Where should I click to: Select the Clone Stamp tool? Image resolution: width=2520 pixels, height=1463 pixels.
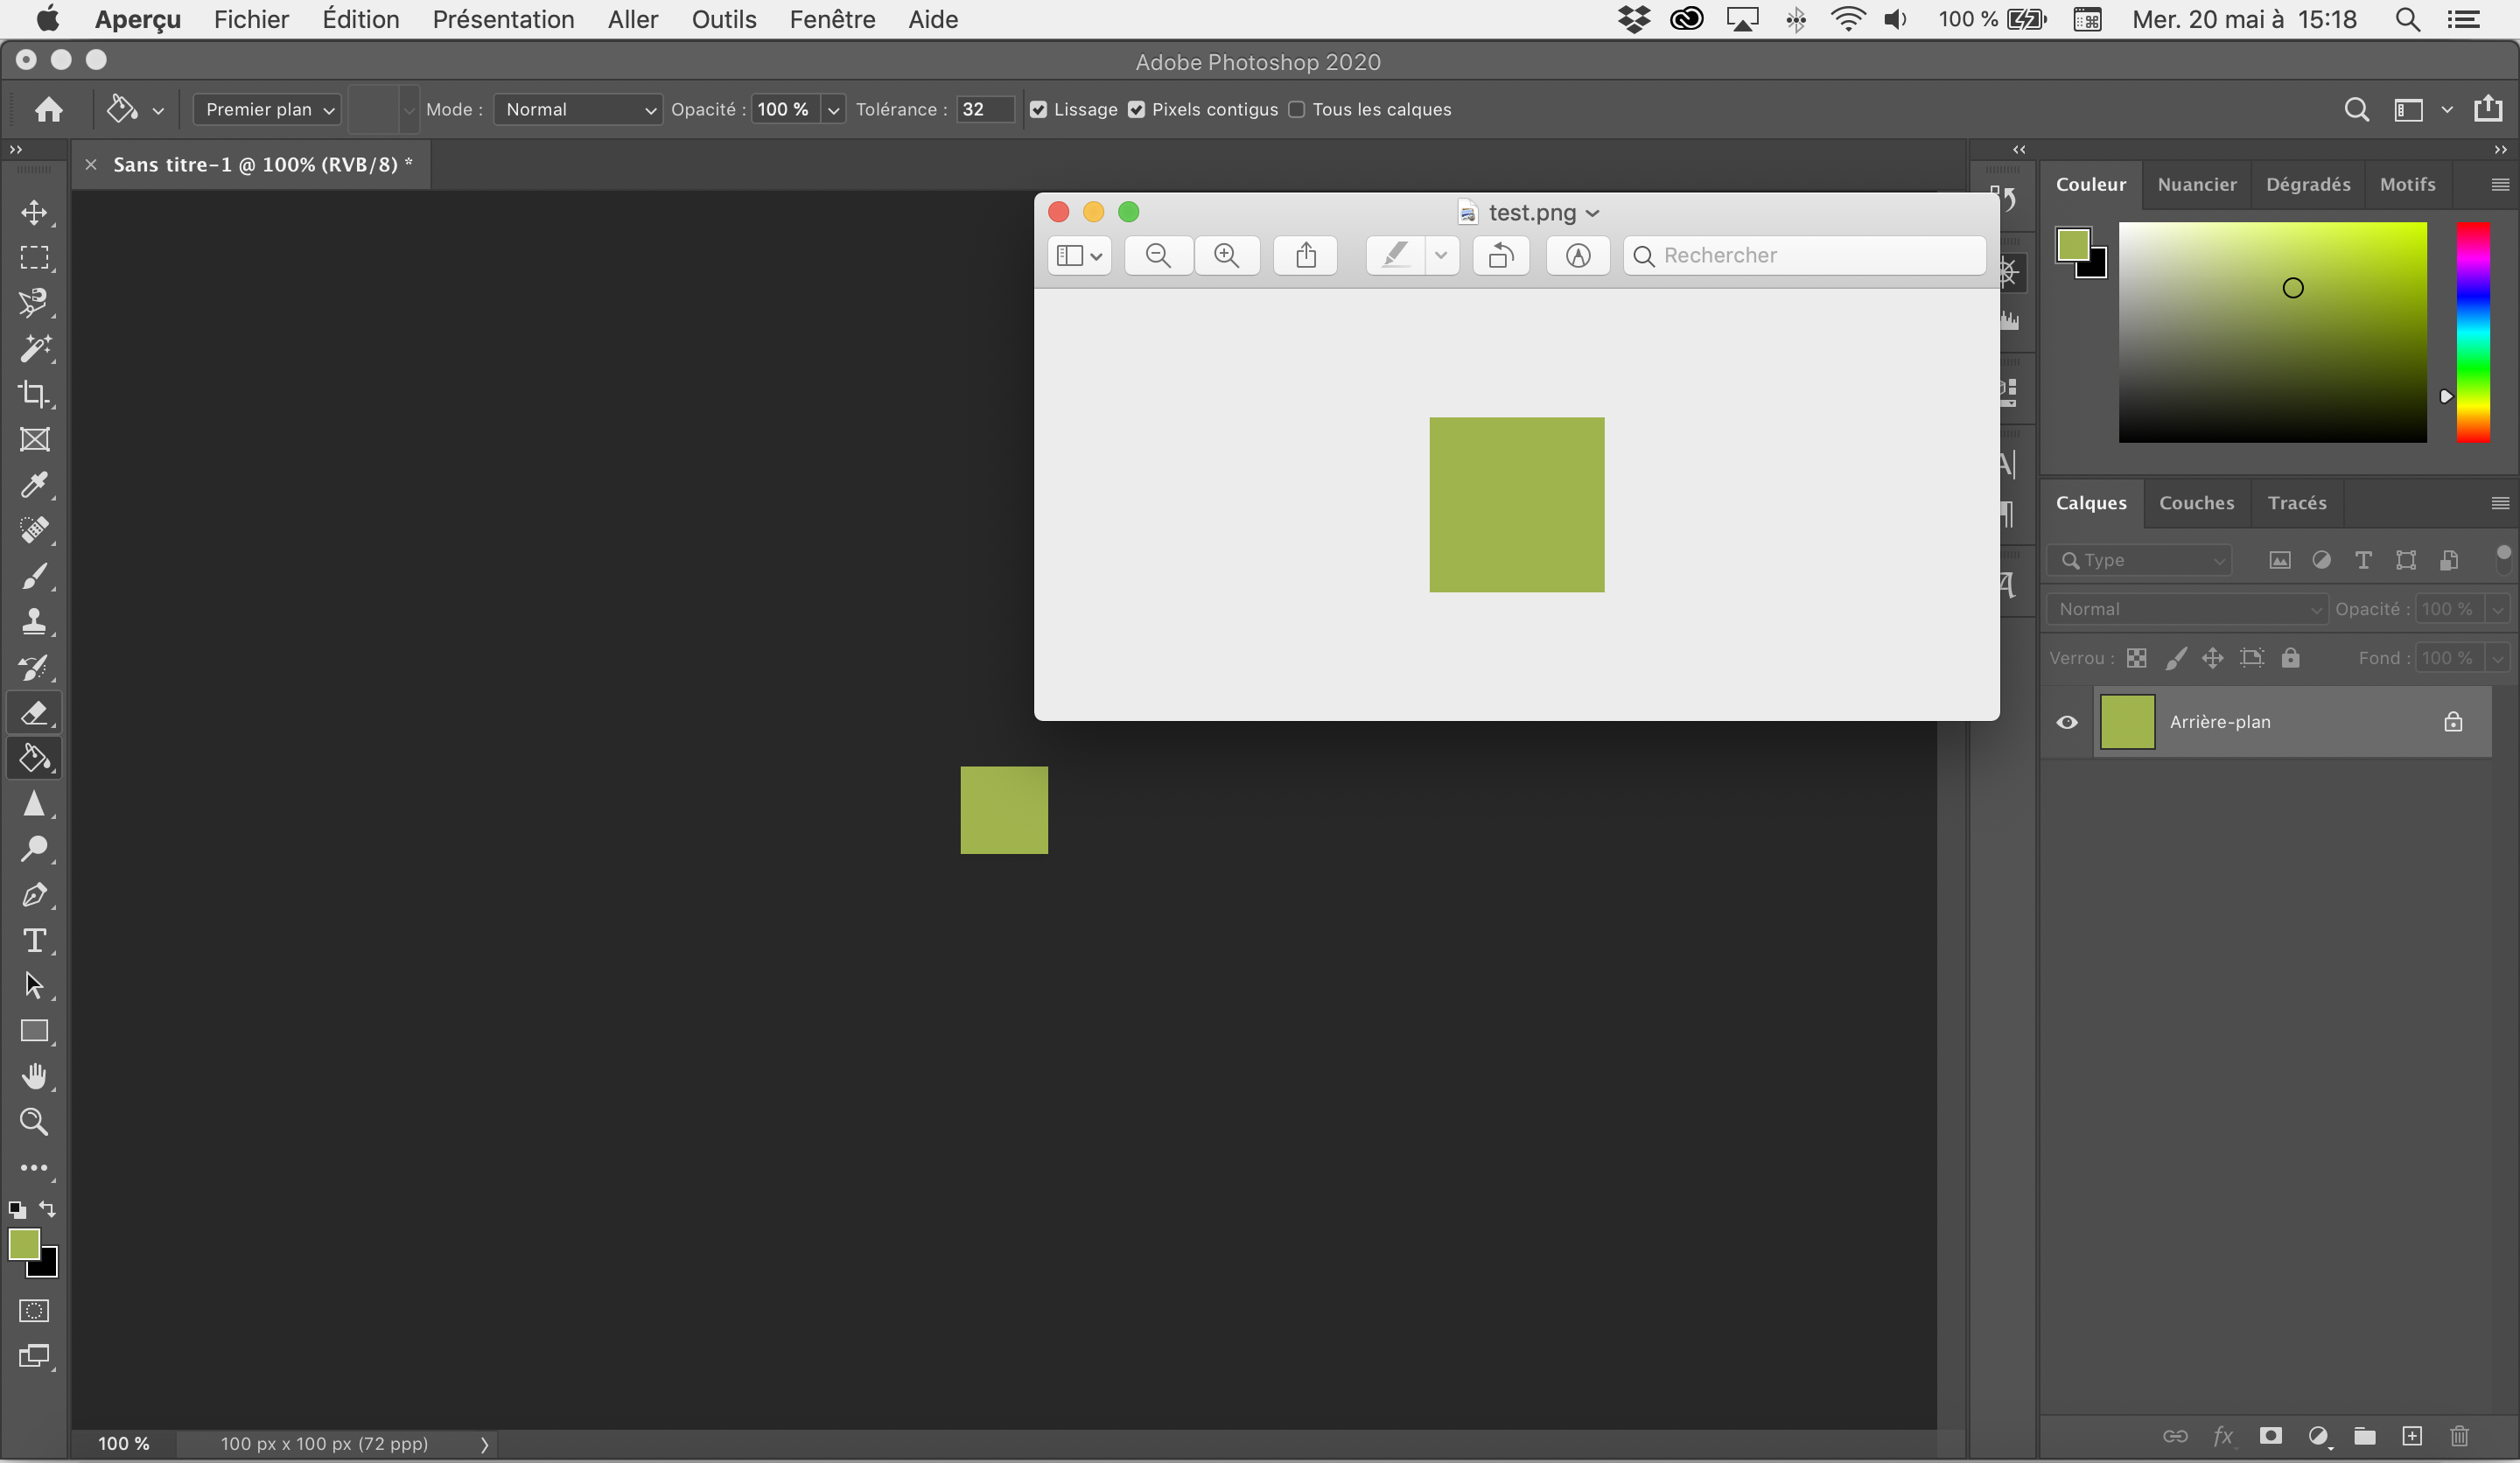36,621
